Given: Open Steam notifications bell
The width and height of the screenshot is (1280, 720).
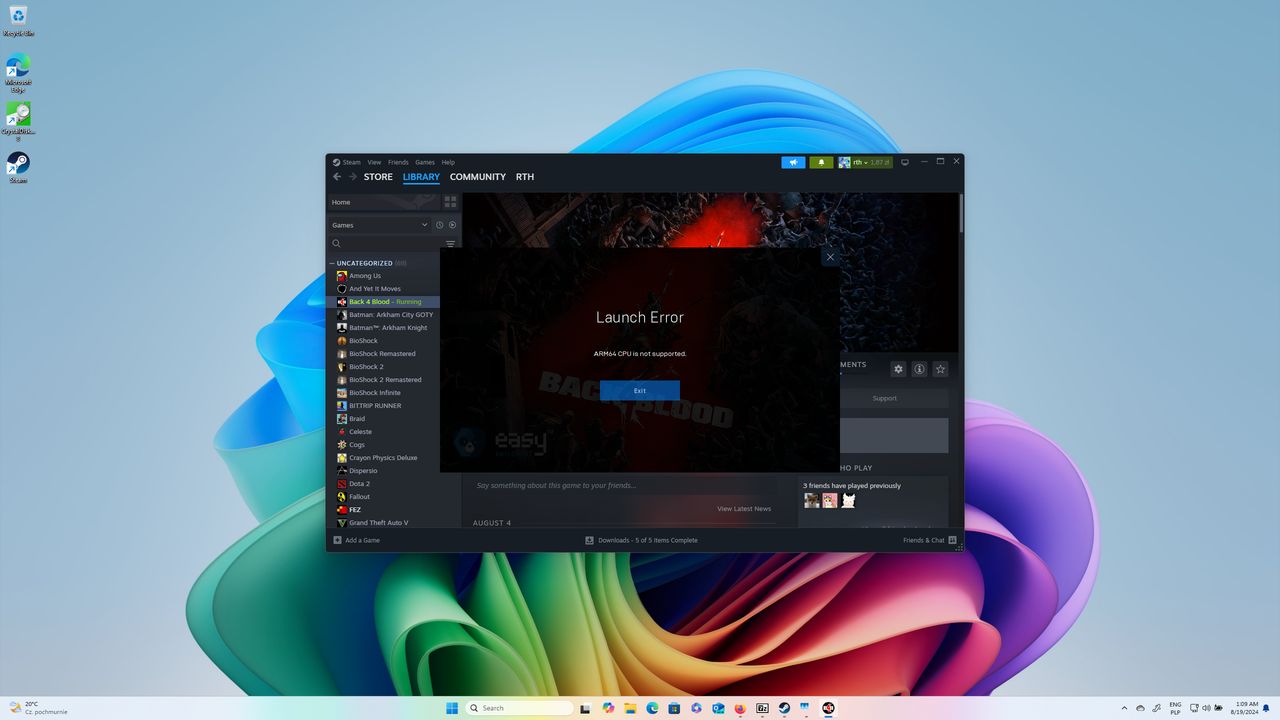Looking at the screenshot, I should tap(821, 162).
